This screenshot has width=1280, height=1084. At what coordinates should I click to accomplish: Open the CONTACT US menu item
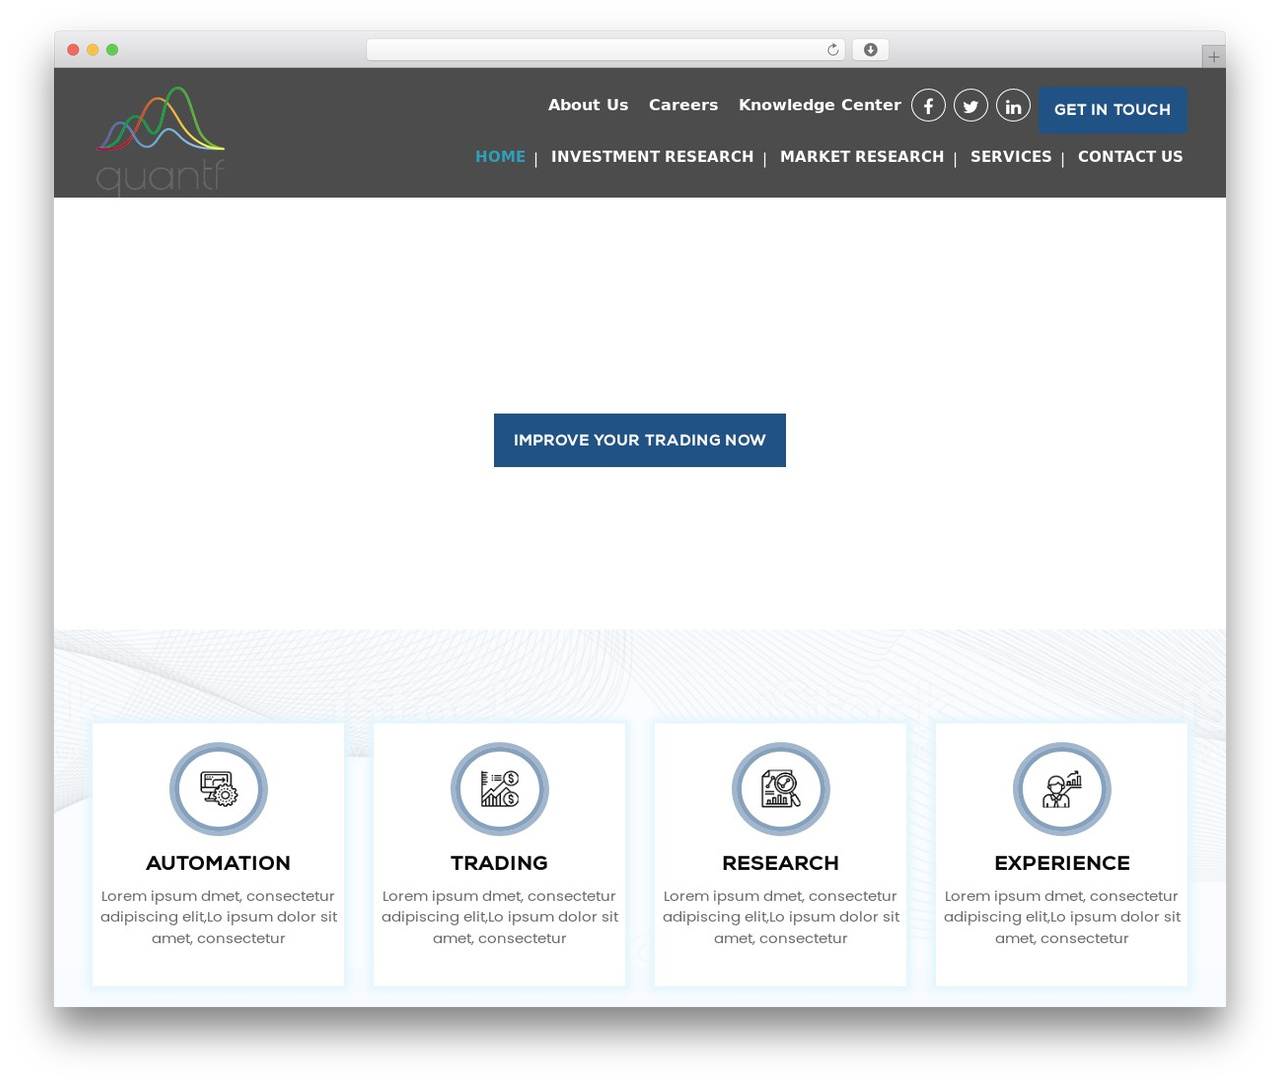click(x=1130, y=157)
